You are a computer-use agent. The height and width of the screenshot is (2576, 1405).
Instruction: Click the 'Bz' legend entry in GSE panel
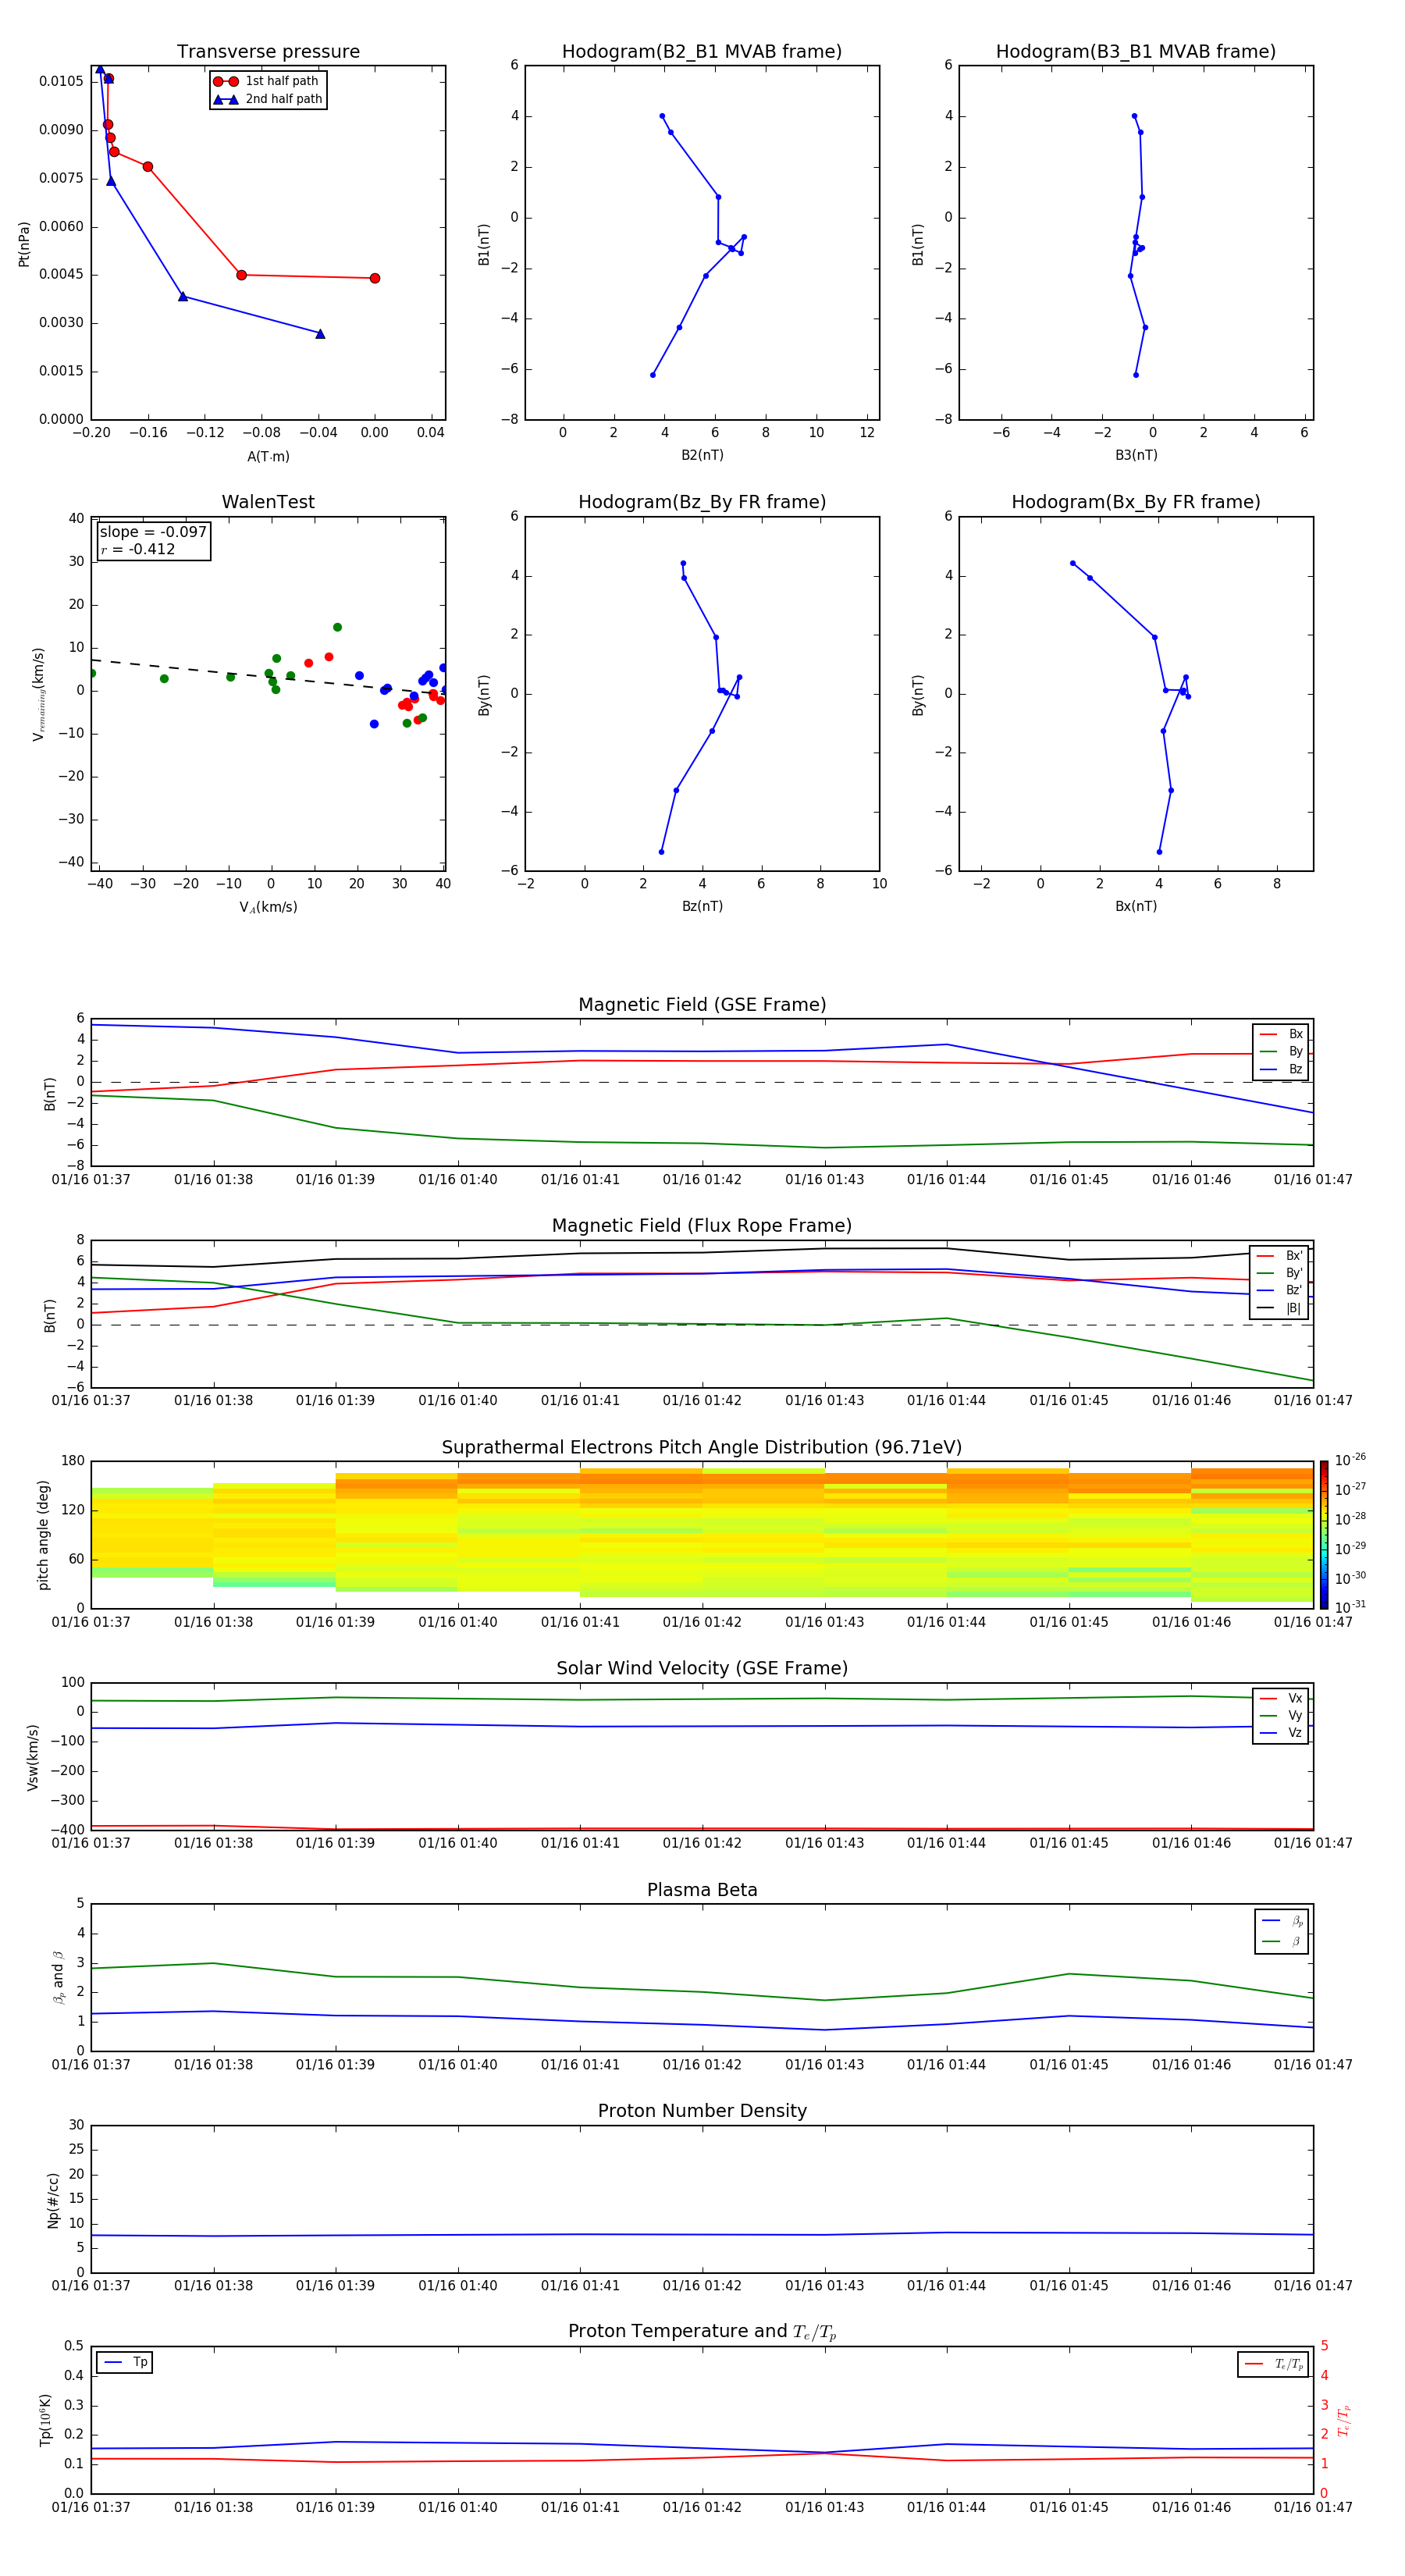[1281, 1069]
